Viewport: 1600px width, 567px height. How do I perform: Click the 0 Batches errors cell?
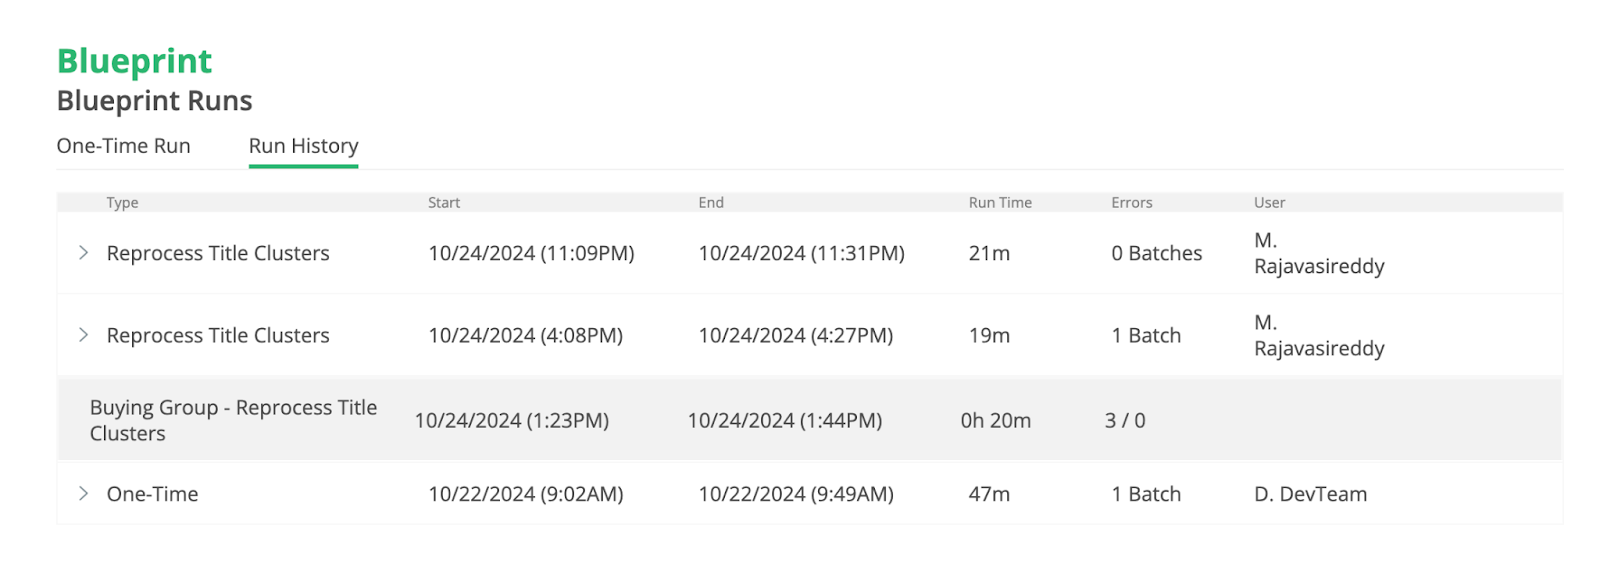pos(1157,254)
